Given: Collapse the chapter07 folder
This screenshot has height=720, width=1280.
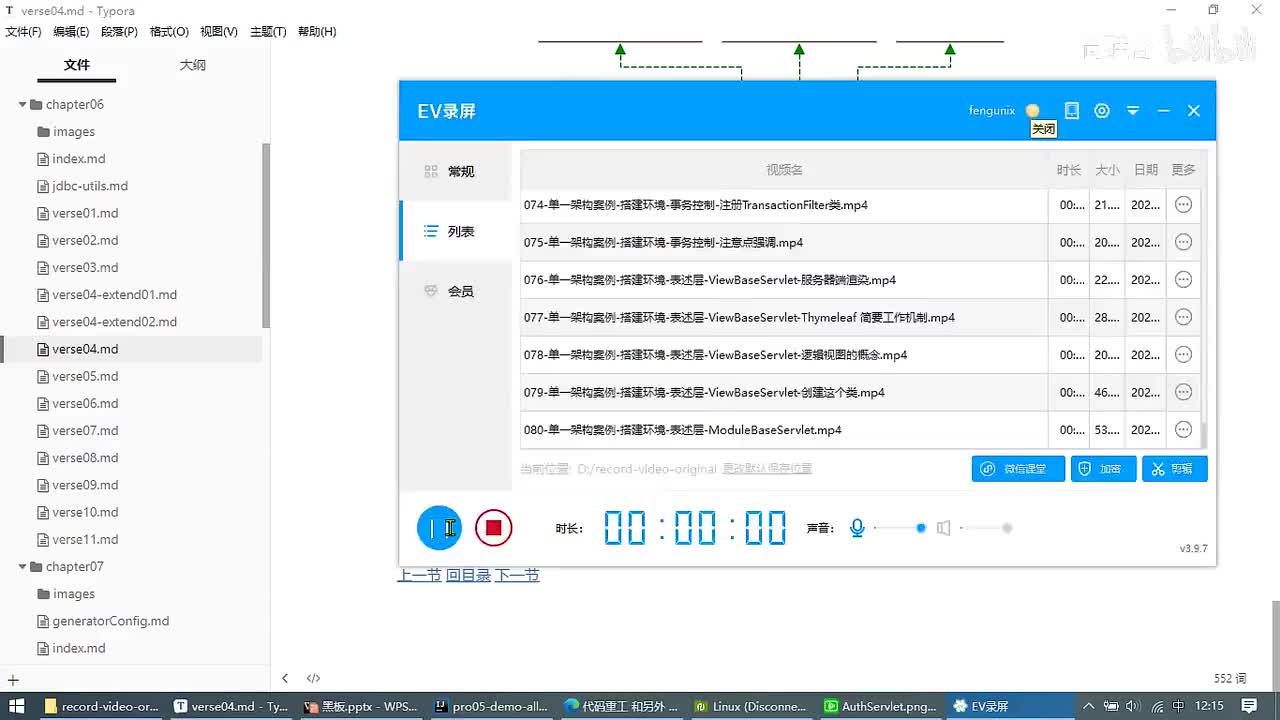Looking at the screenshot, I should pos(22,566).
